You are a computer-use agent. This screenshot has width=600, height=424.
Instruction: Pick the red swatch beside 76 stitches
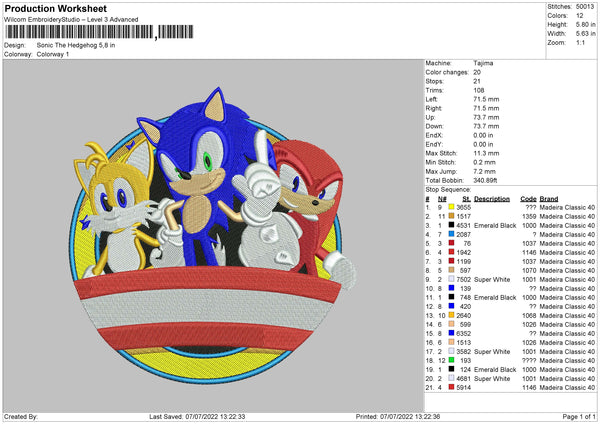[451, 243]
